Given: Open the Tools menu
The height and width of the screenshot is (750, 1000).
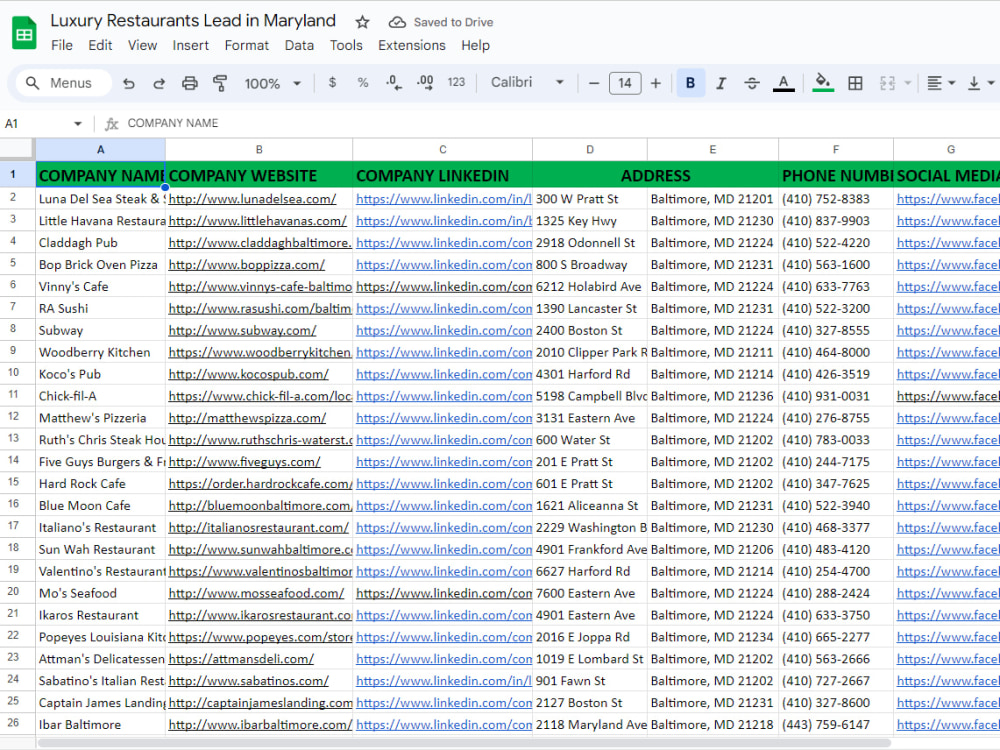Looking at the screenshot, I should coord(346,45).
